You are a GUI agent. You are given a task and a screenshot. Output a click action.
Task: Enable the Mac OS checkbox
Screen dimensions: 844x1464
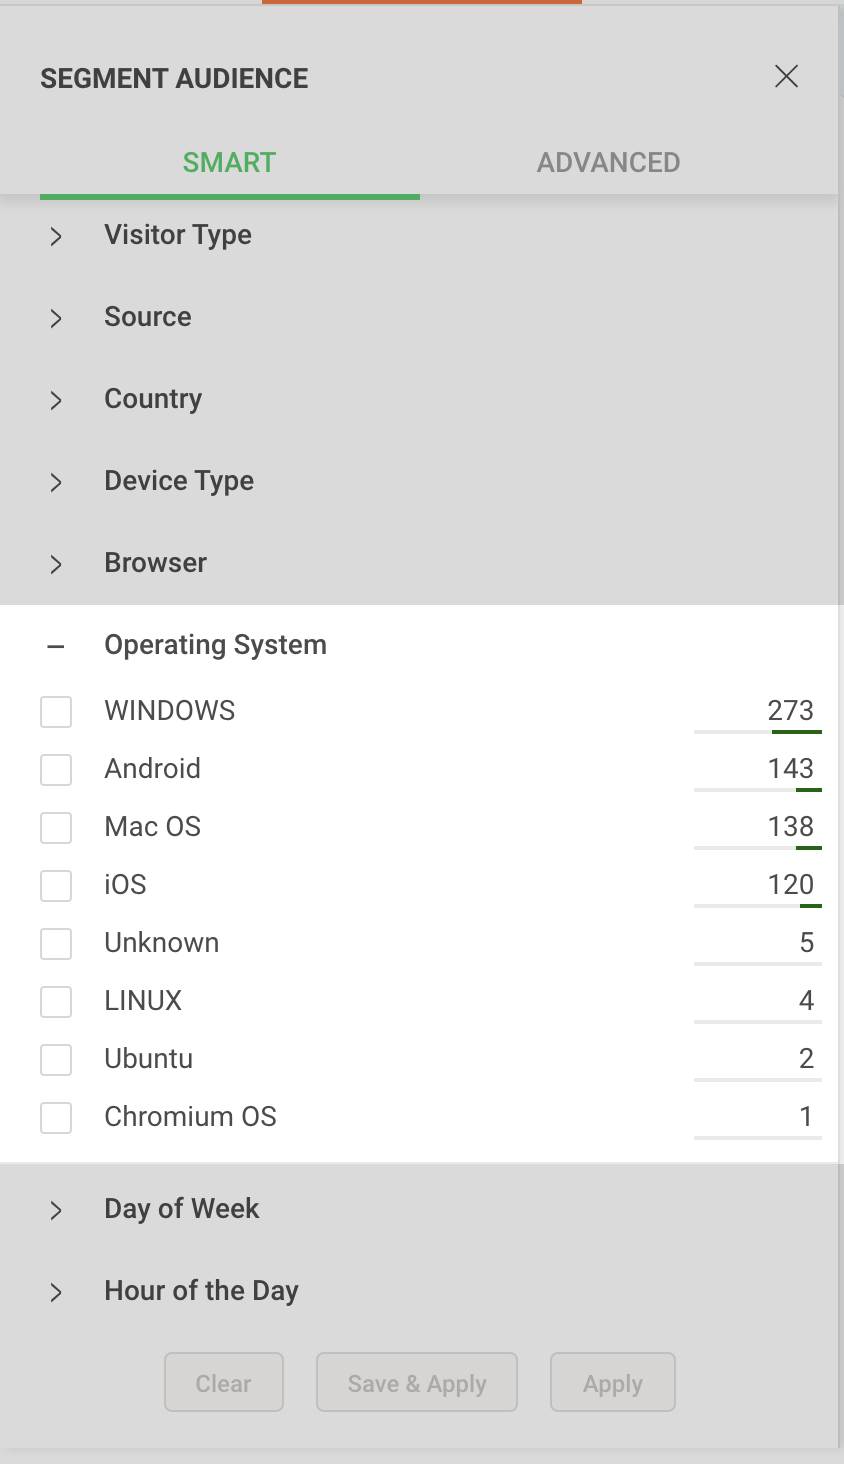[x=56, y=828]
